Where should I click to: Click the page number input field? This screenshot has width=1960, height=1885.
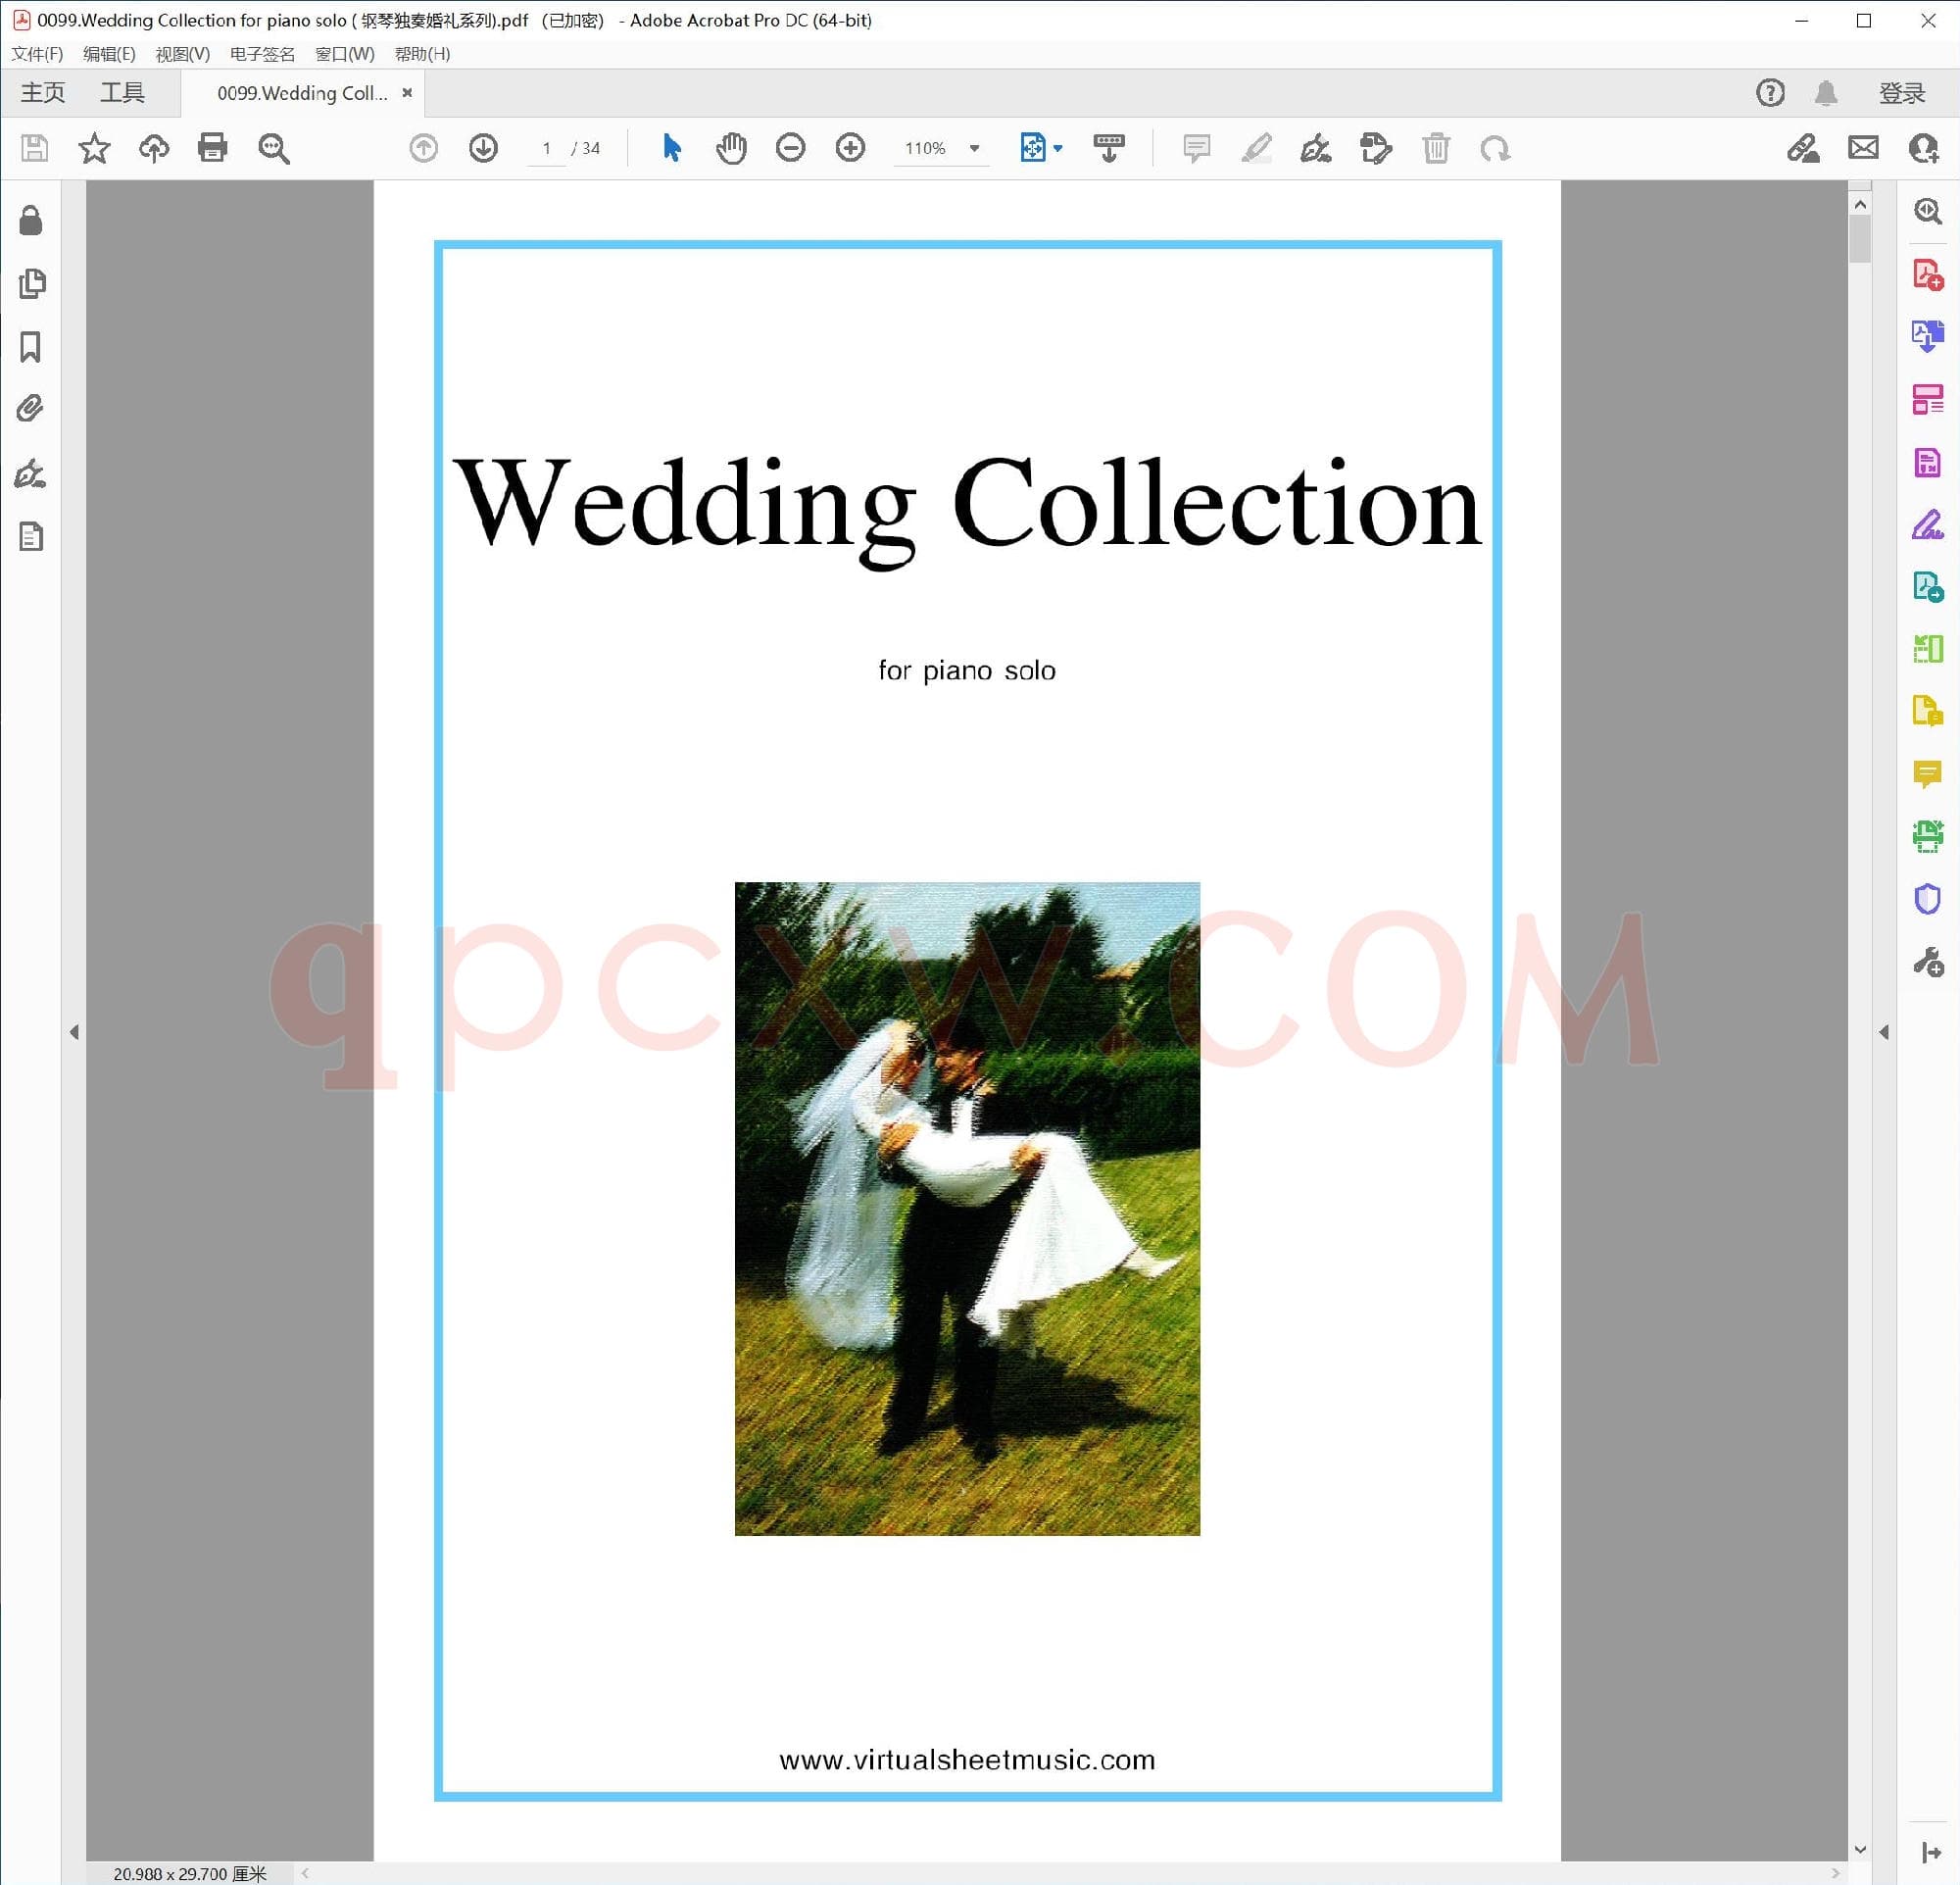[546, 148]
